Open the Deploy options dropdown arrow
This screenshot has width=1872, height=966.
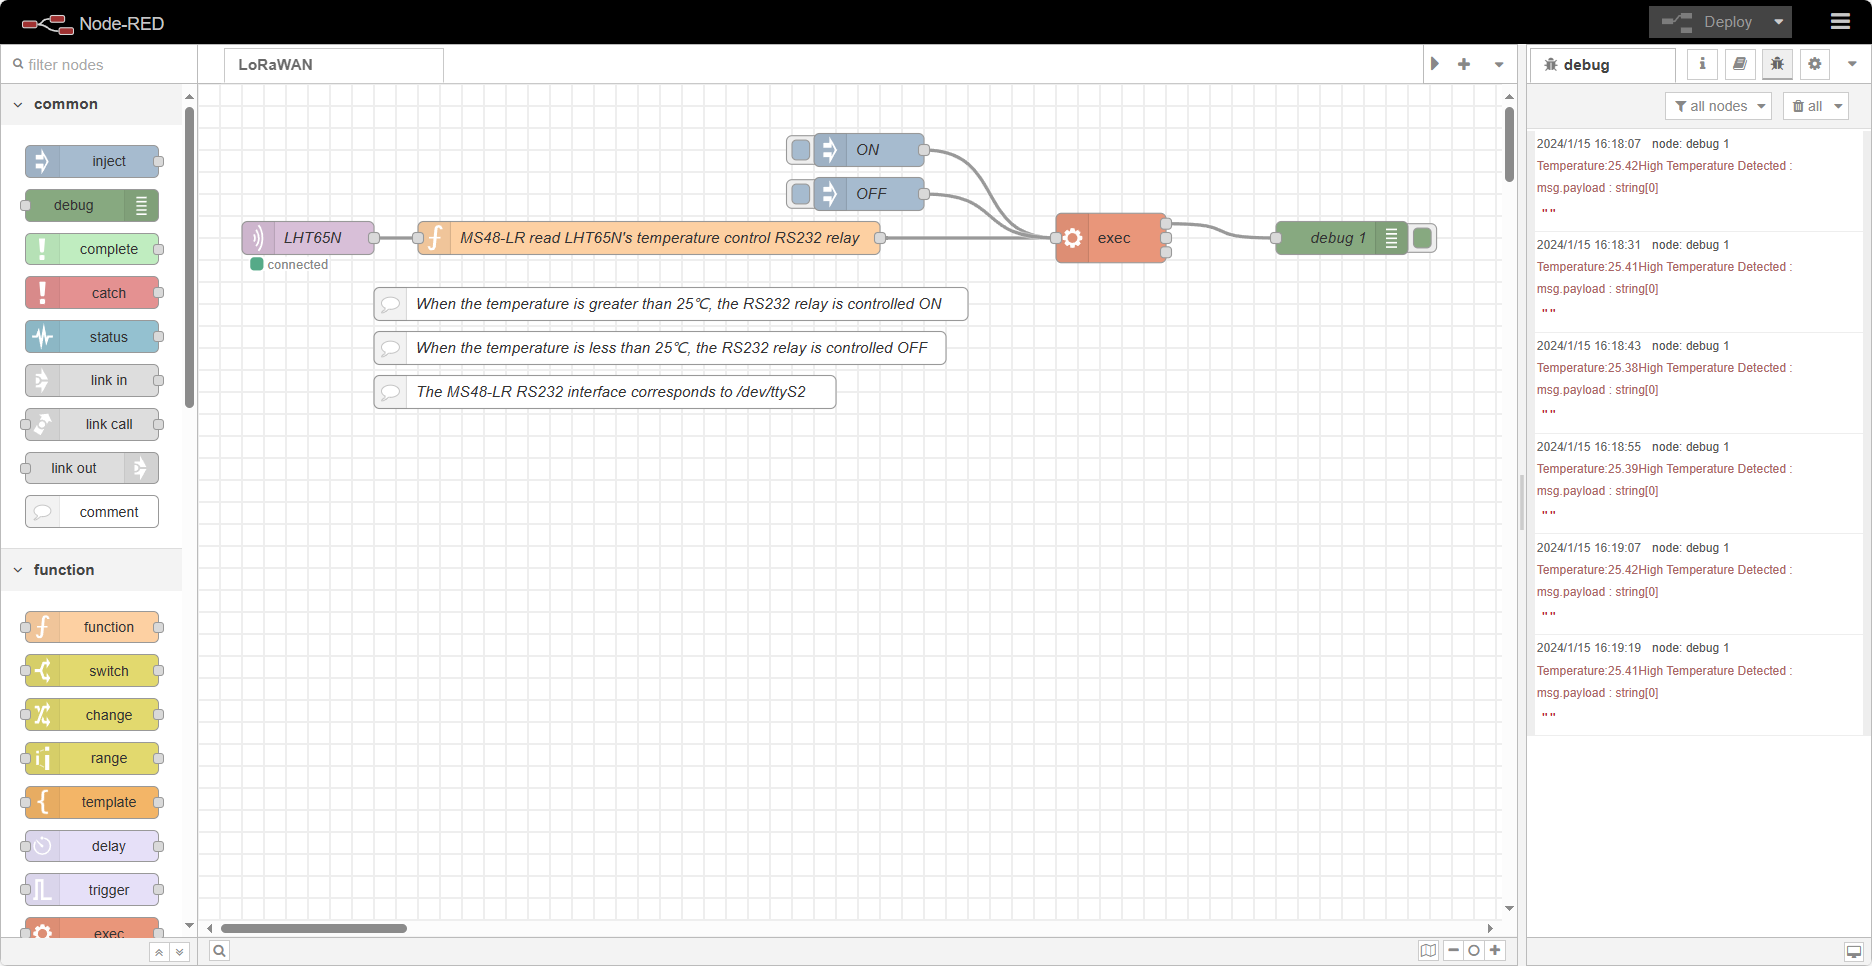(1779, 22)
